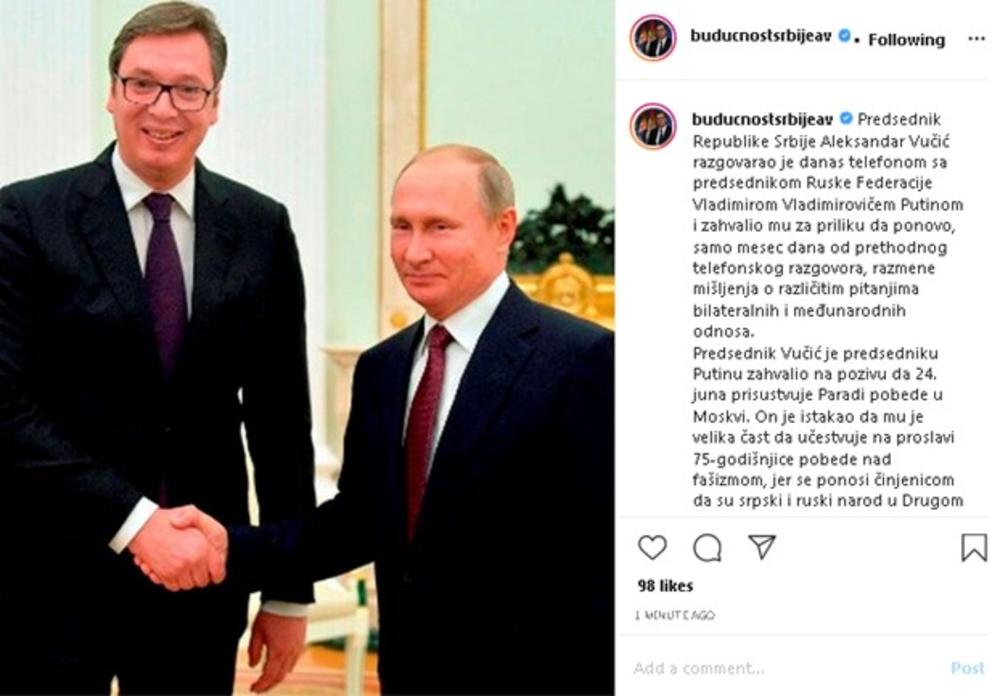Save post with the bookmark icon

tap(974, 547)
